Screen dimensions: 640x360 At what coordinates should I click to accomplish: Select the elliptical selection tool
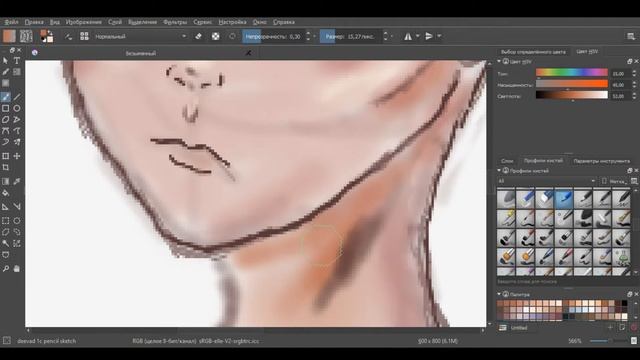[17, 221]
